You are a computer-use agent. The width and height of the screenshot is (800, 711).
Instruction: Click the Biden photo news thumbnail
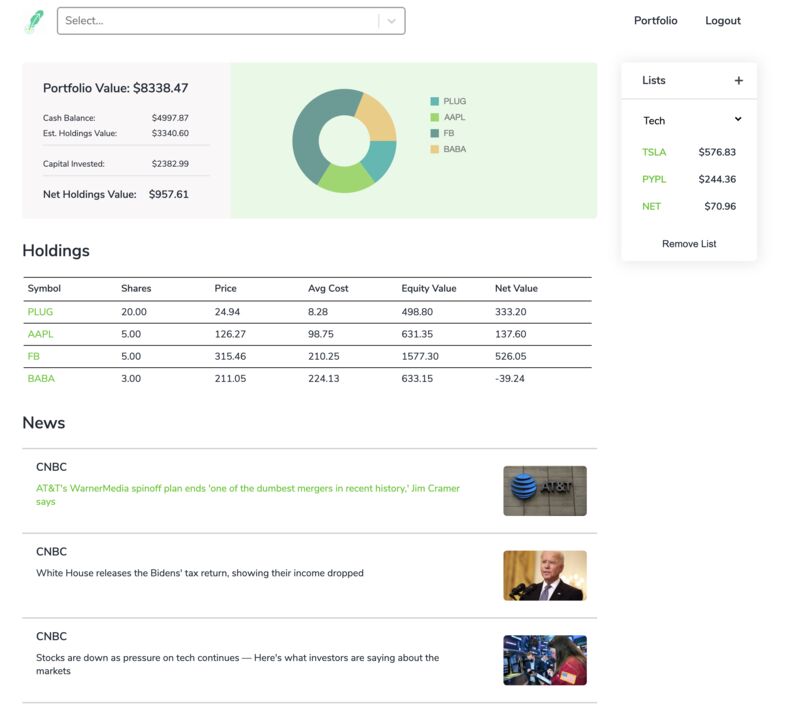pos(545,575)
